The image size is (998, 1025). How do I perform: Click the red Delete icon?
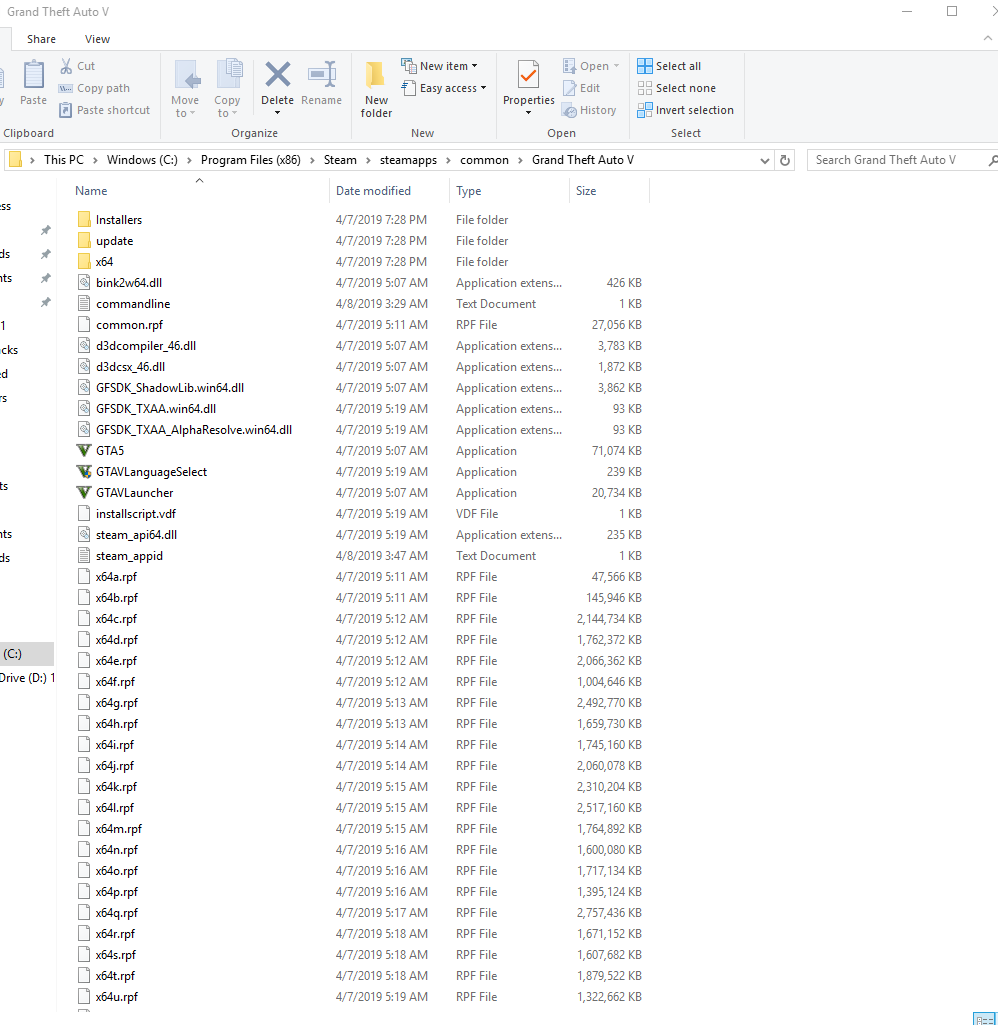click(x=277, y=75)
